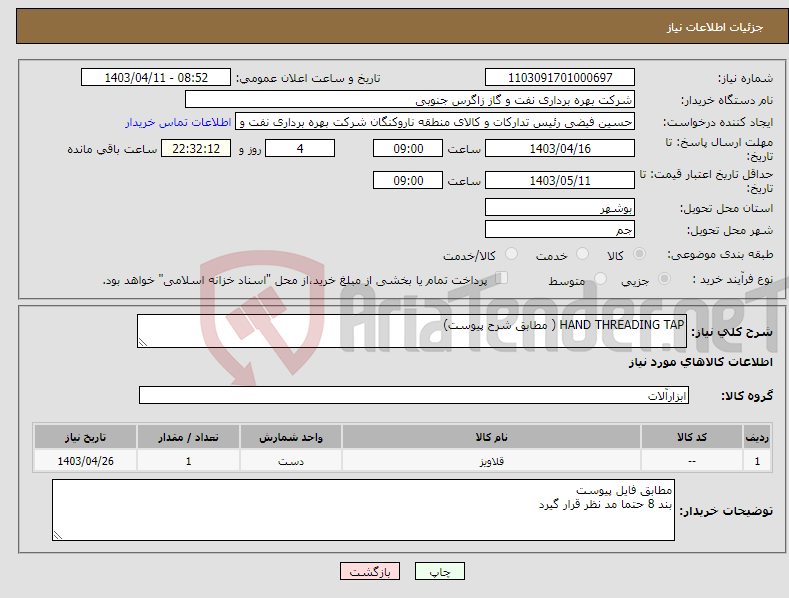Click price validity date 1403/05/11 field
Screen dimensions: 789x598
[x=560, y=180]
